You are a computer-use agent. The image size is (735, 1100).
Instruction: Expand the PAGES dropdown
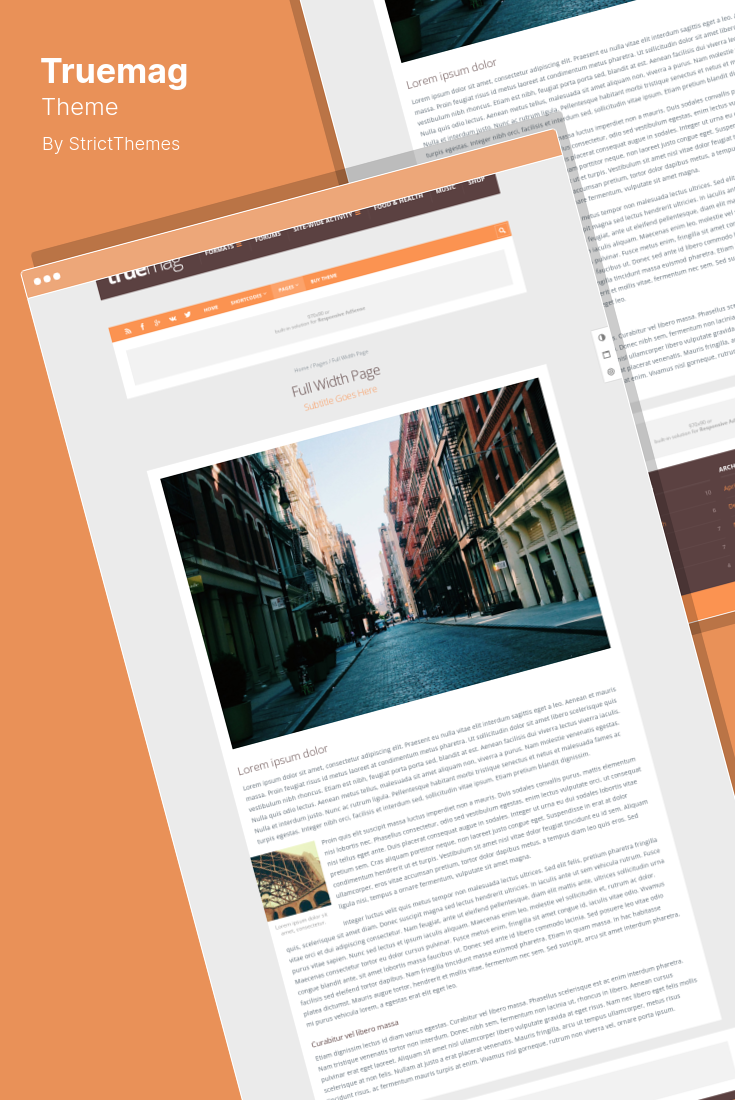click(288, 288)
